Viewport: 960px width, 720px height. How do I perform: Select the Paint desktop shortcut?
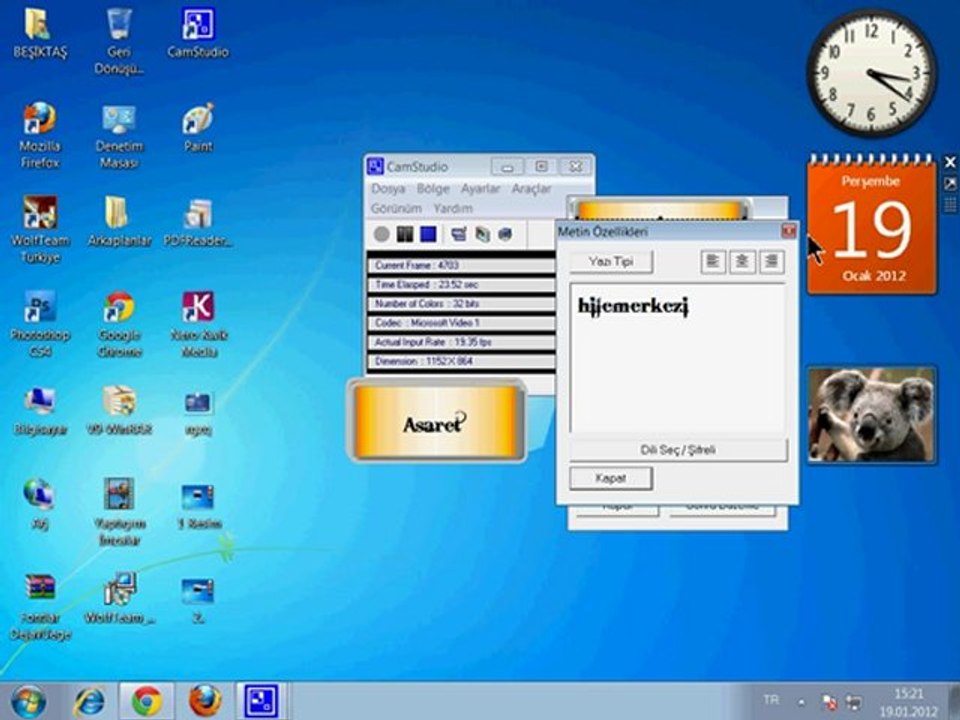(x=198, y=127)
